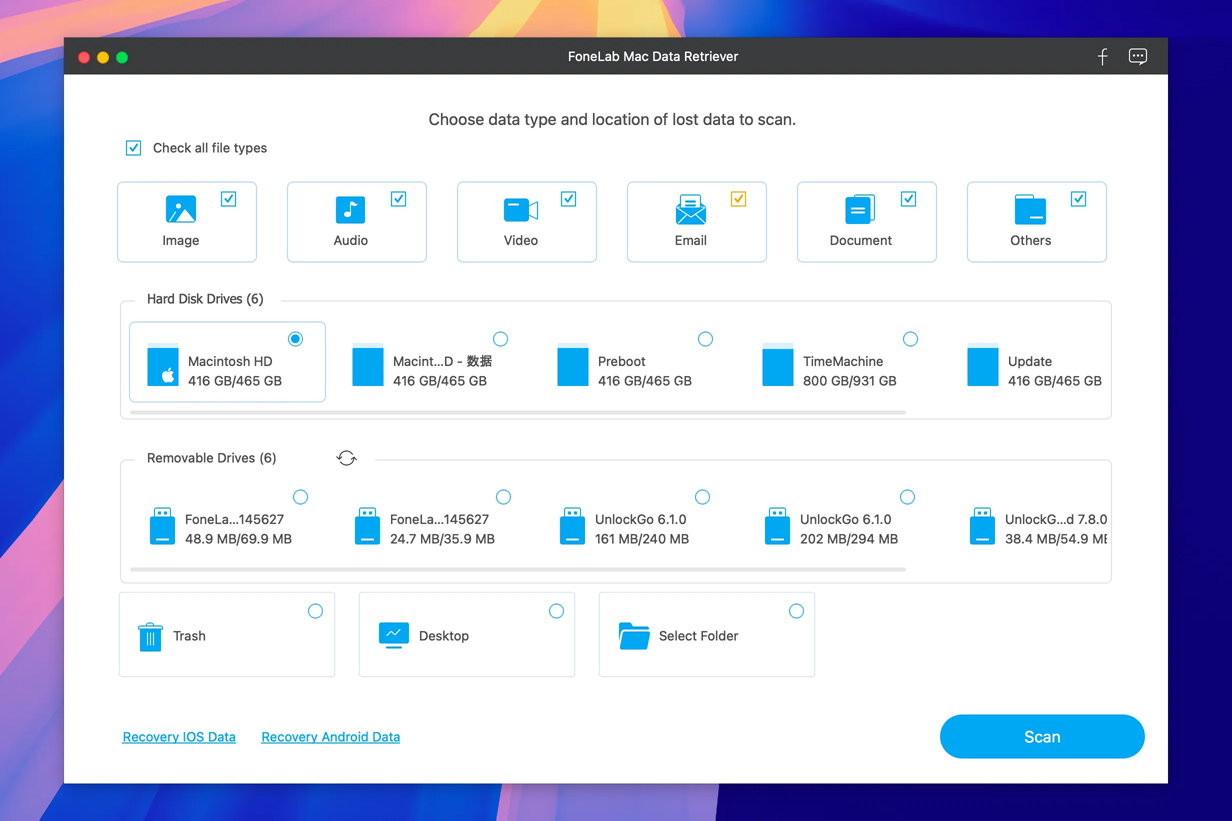Image resolution: width=1232 pixels, height=821 pixels.
Task: Click the UnlockG...d 7.8.0 USB icon
Action: coord(983,526)
